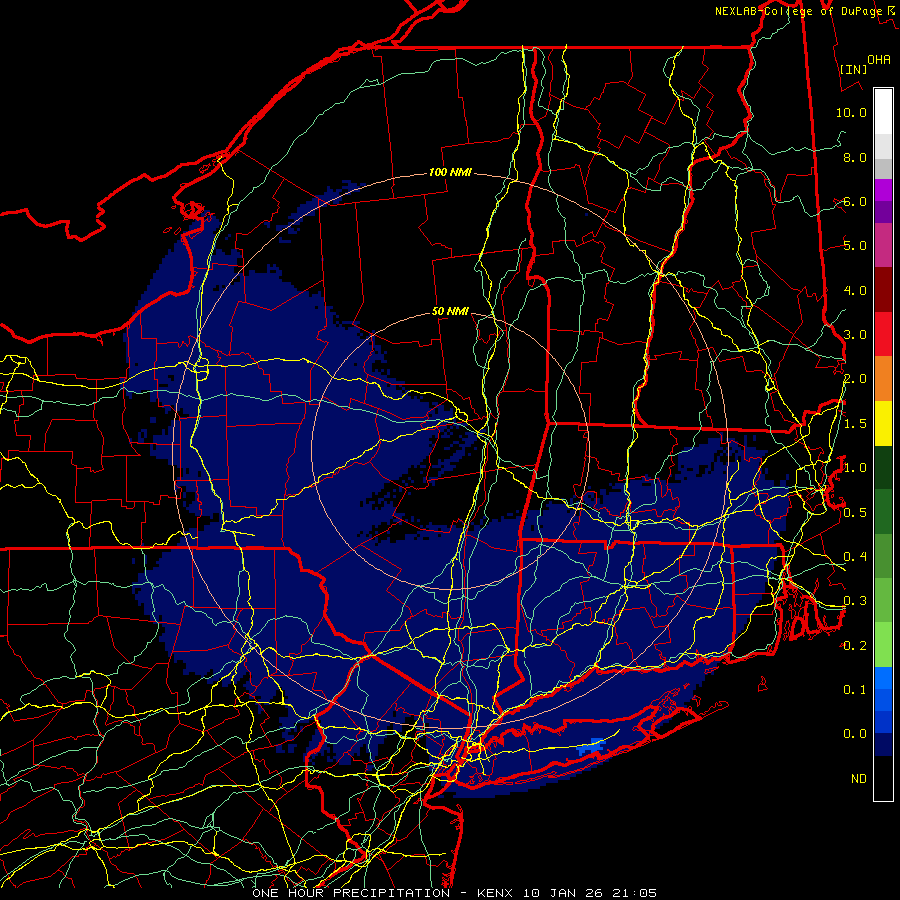The image size is (900, 900).
Task: Click the 100 NMI range ring label
Action: click(x=450, y=172)
